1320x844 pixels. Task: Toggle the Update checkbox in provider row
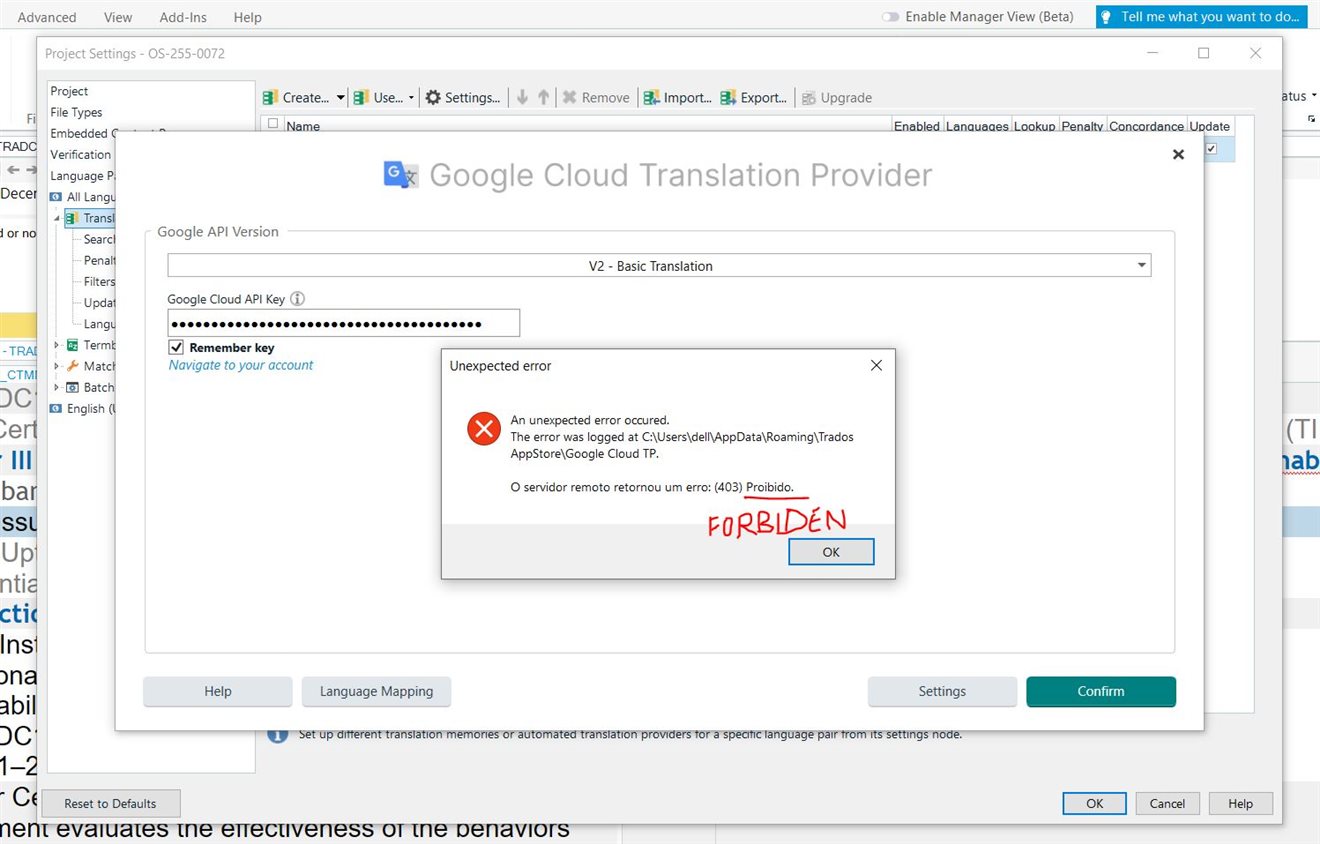coord(1211,148)
